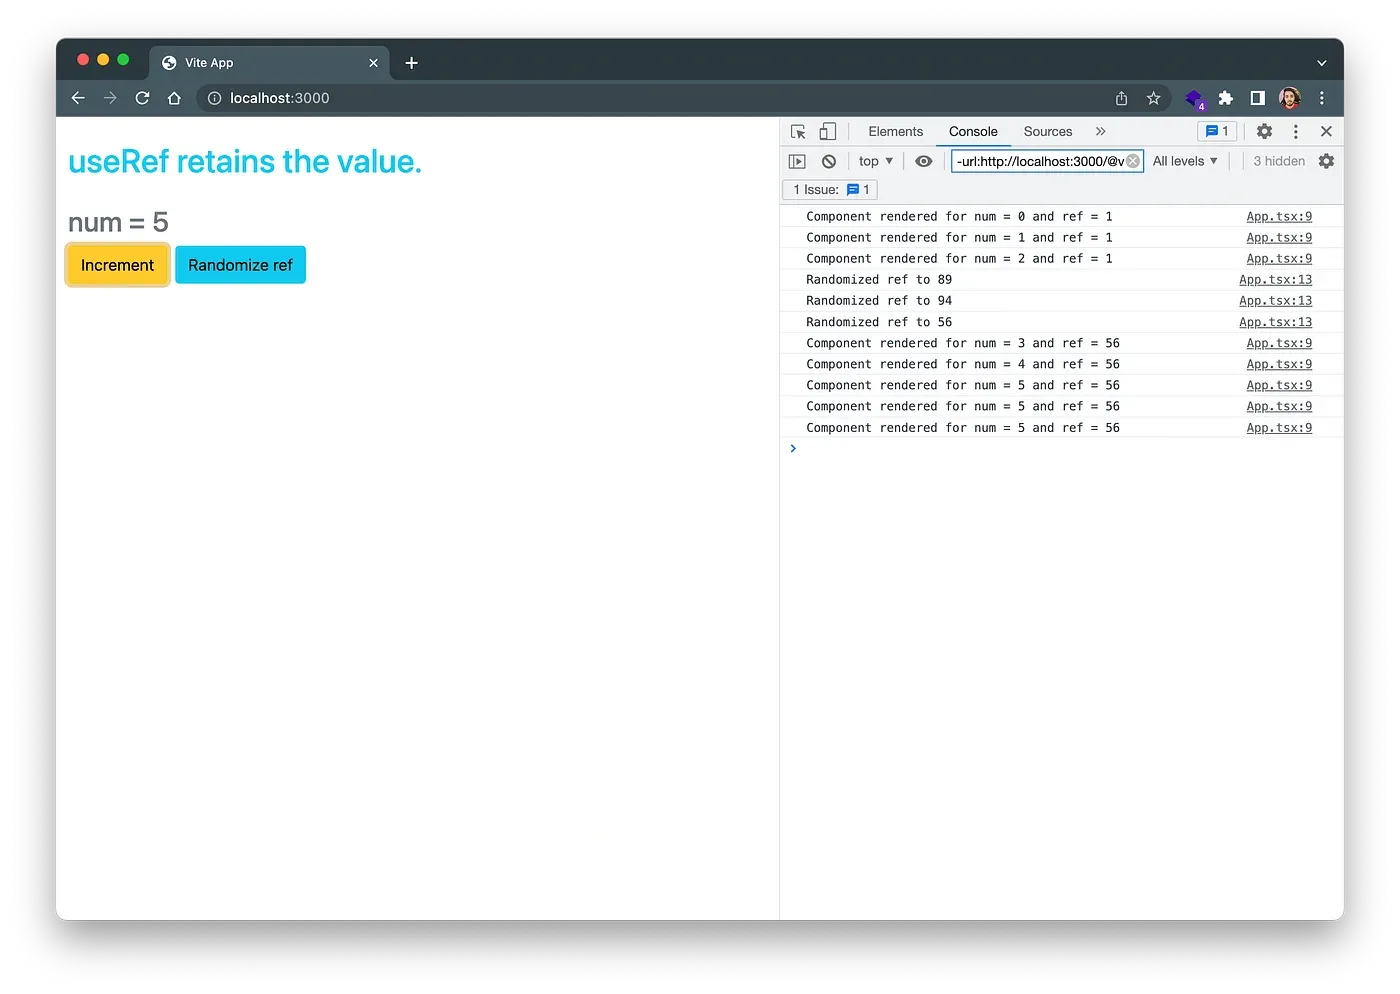
Task: Open the 1 Issue indicator
Action: tap(830, 190)
